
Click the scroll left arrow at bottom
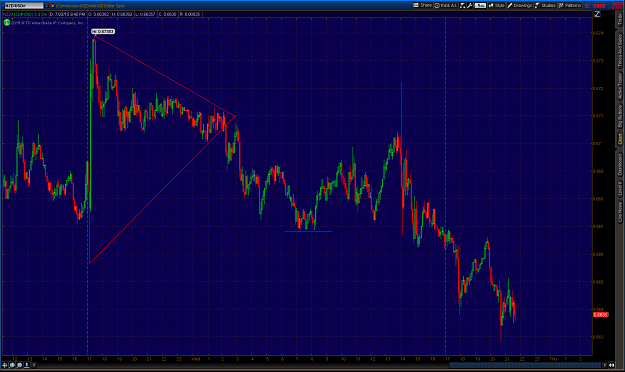point(34,365)
